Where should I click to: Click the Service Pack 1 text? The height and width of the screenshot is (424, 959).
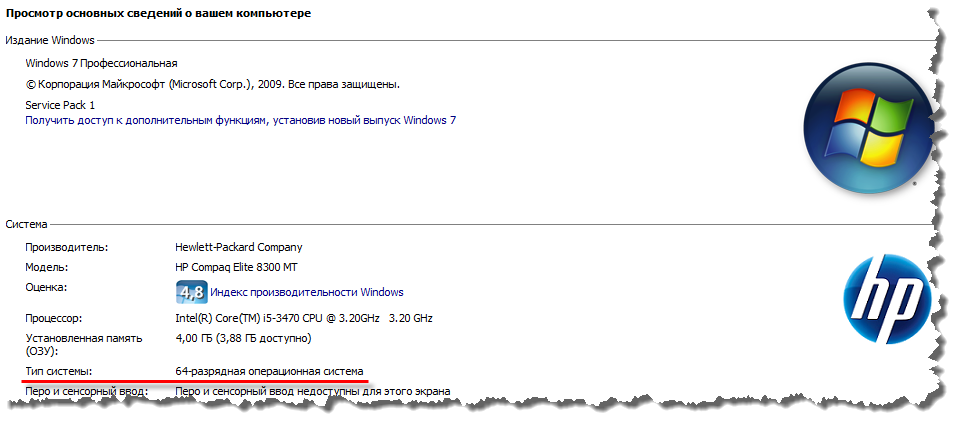click(60, 105)
